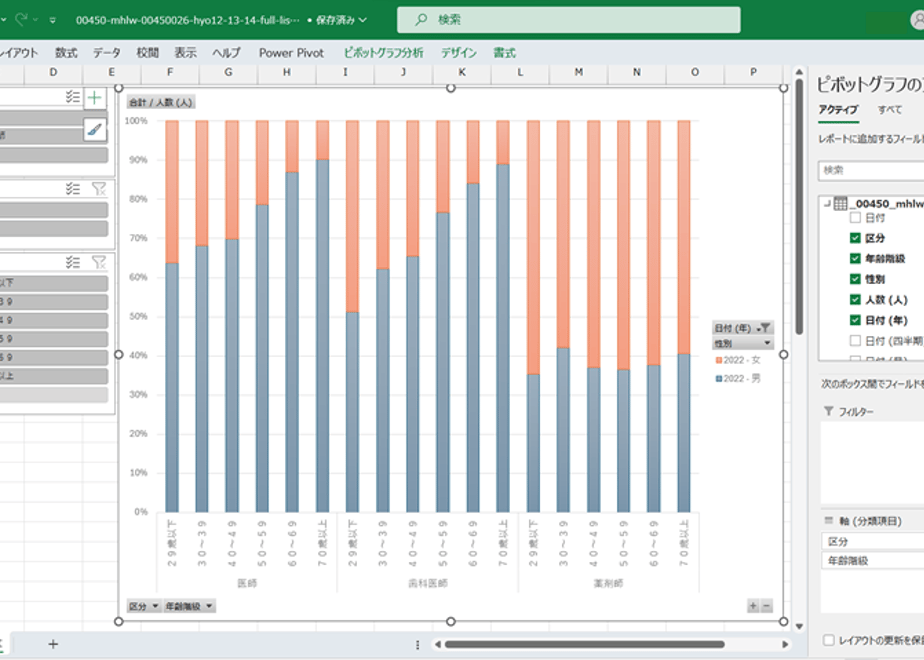The width and height of the screenshot is (924, 660).
Task: Uncheck the 人数 (人) field checkbox
Action: pyautogui.click(x=855, y=299)
